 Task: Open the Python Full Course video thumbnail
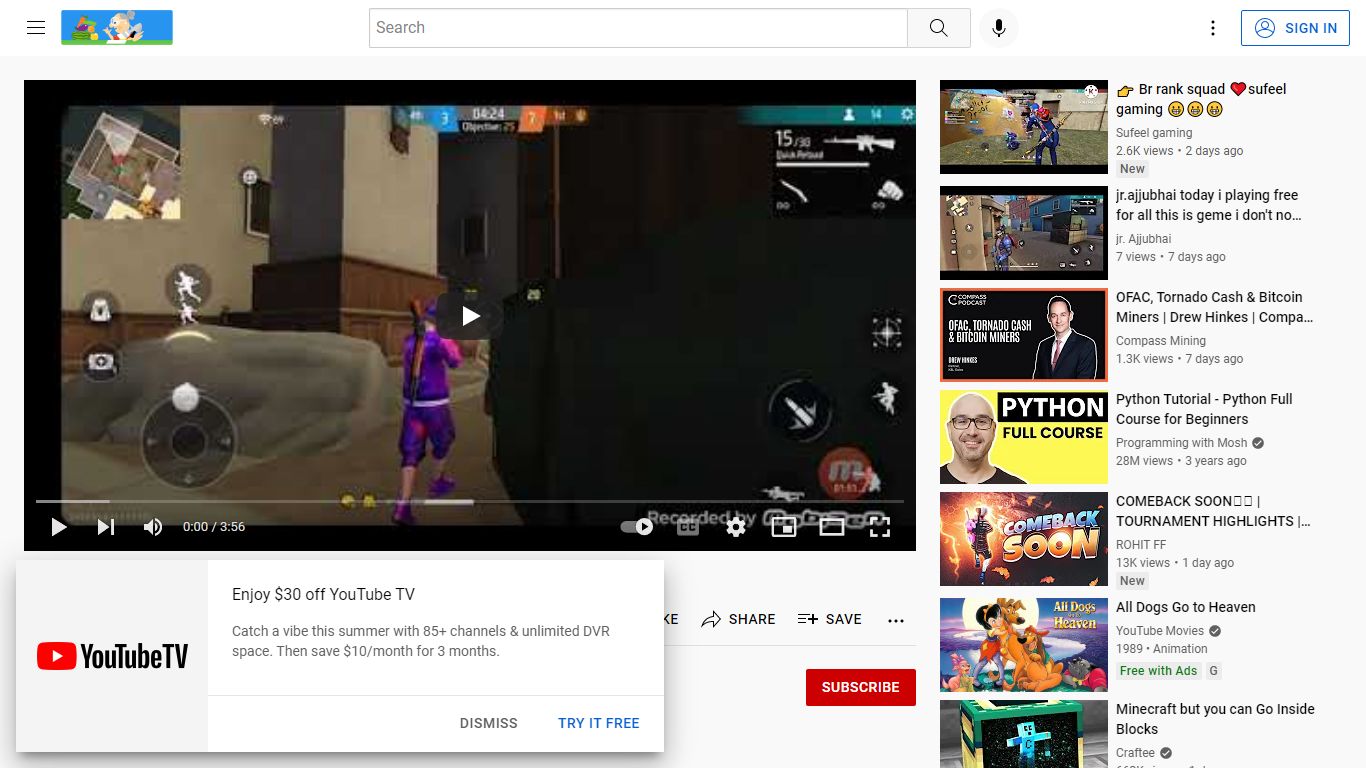pos(1024,437)
